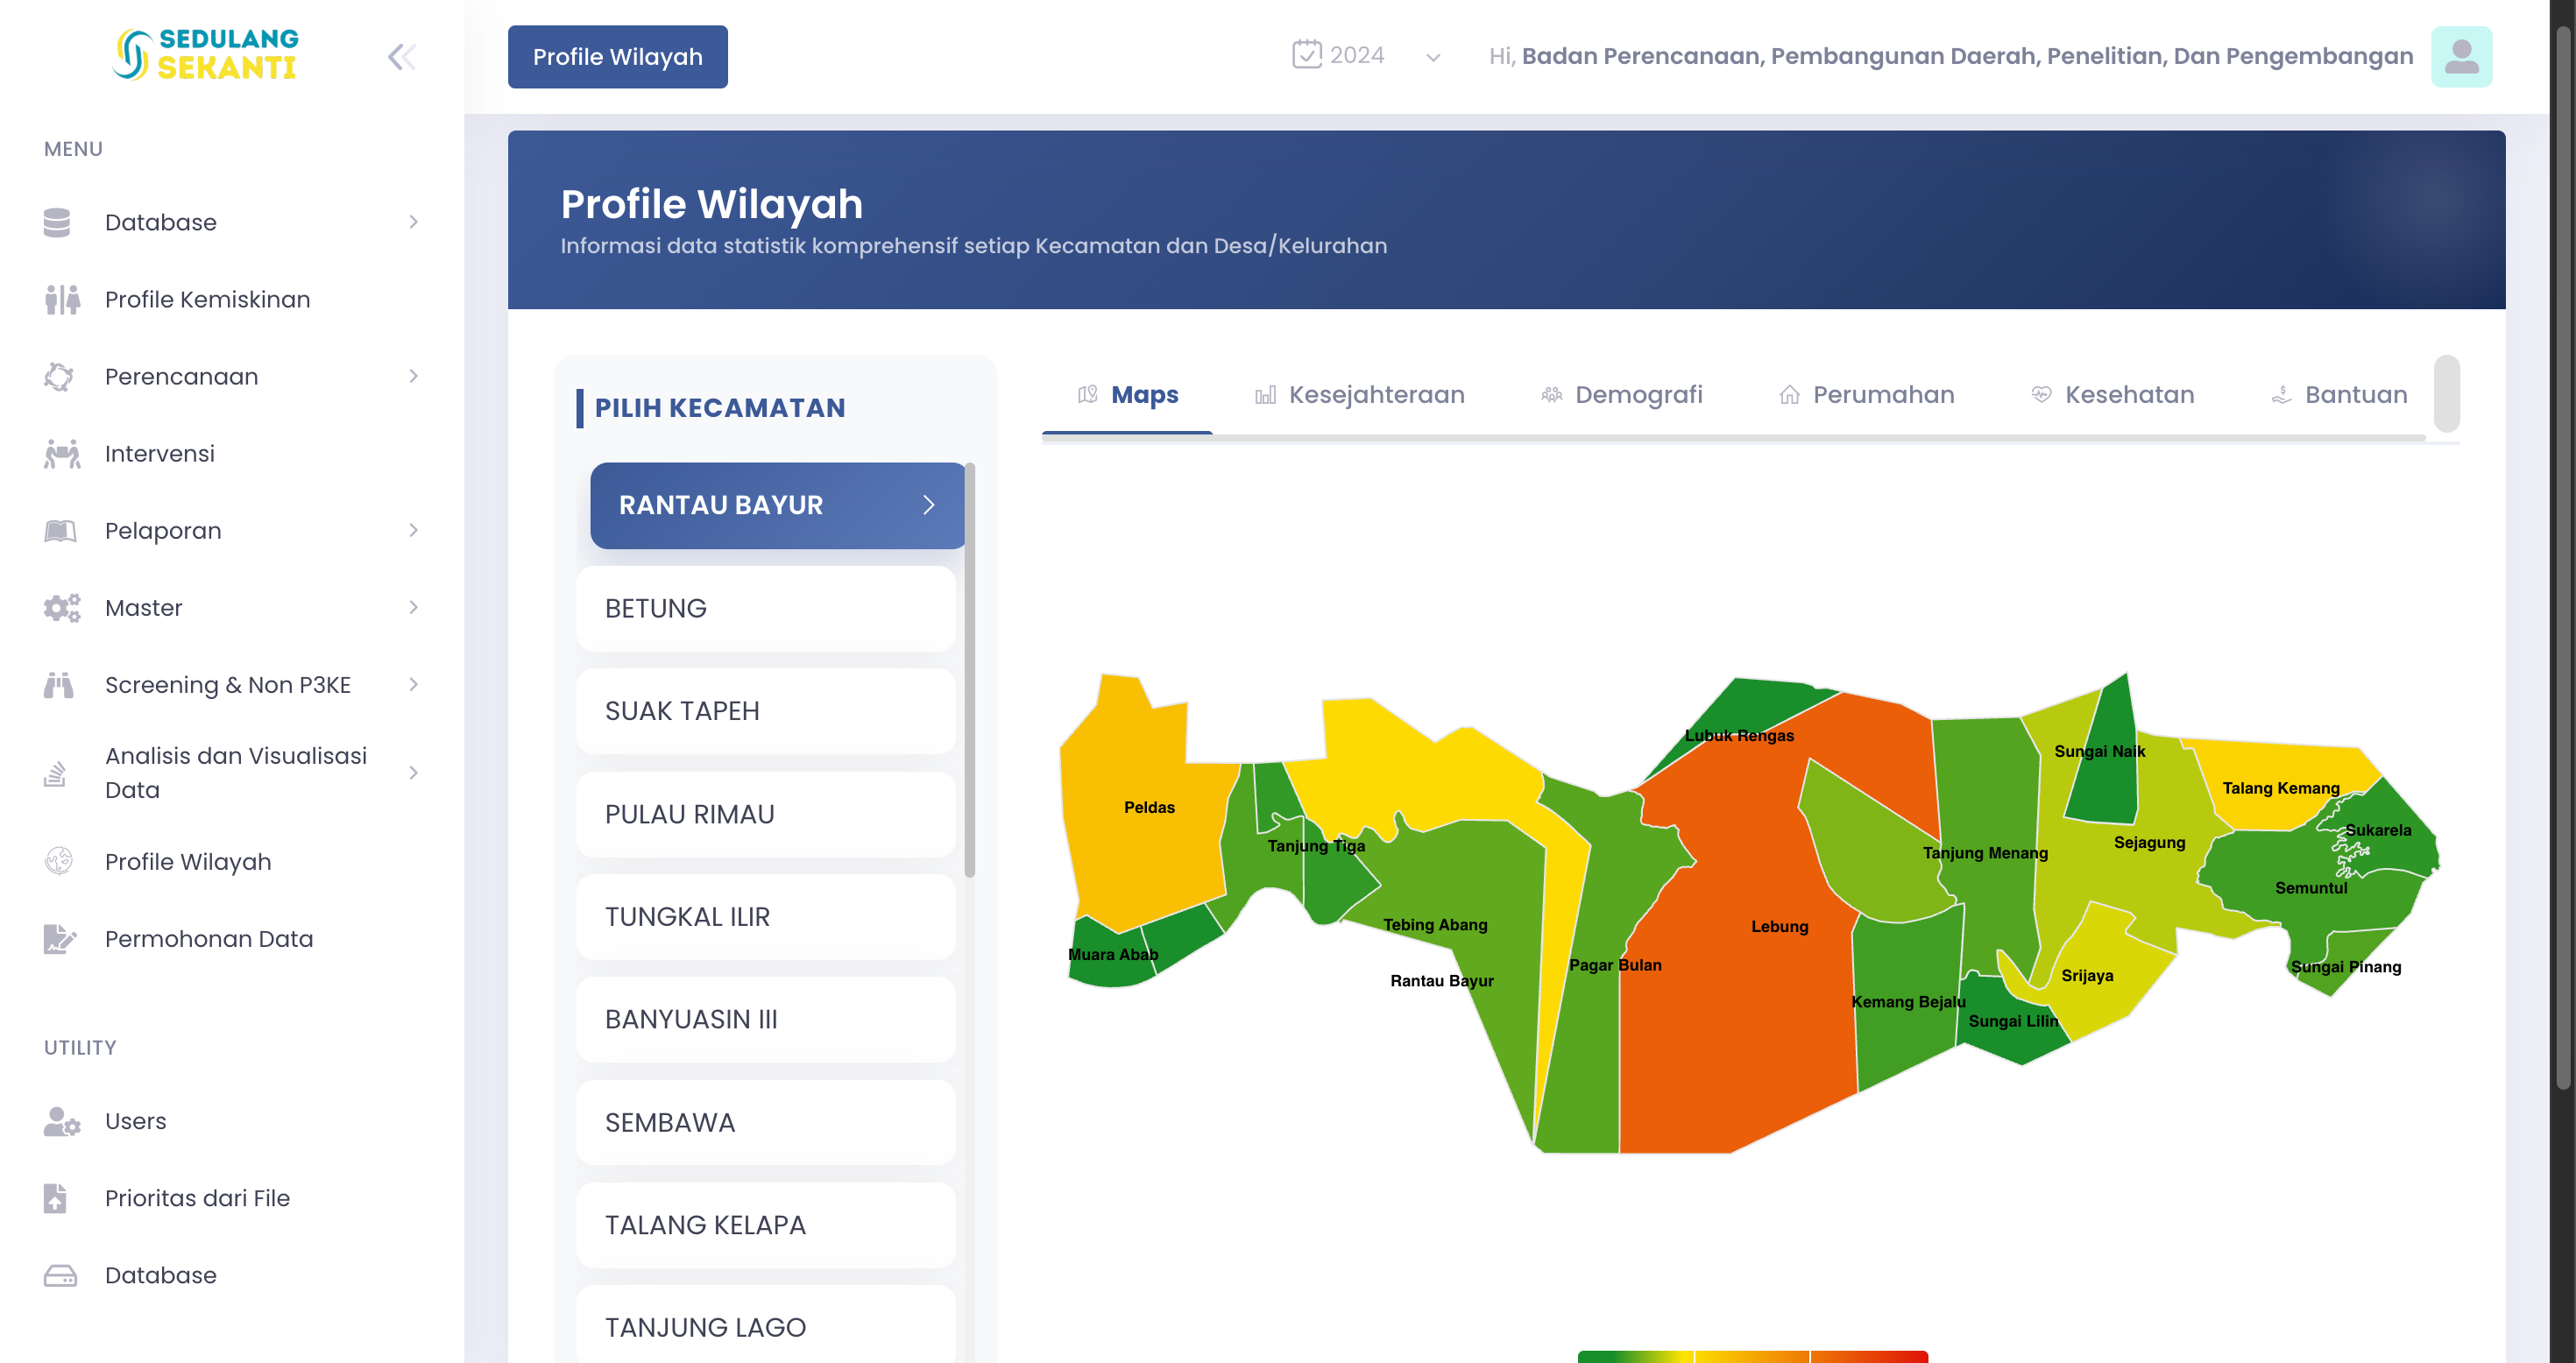
Task: Click the Profile Kemiskinan people icon
Action: pyautogui.click(x=61, y=299)
